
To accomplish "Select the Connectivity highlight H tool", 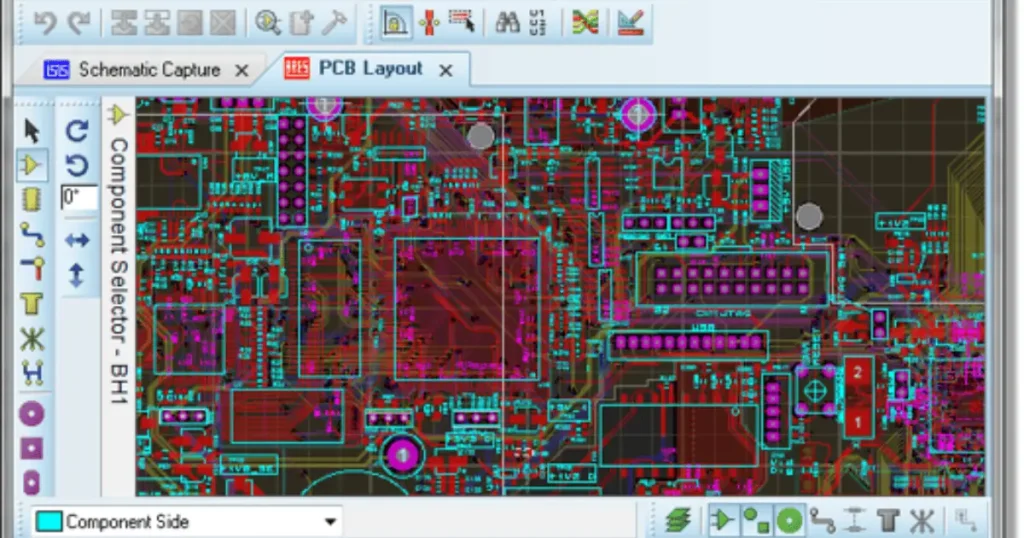I will coord(31,374).
